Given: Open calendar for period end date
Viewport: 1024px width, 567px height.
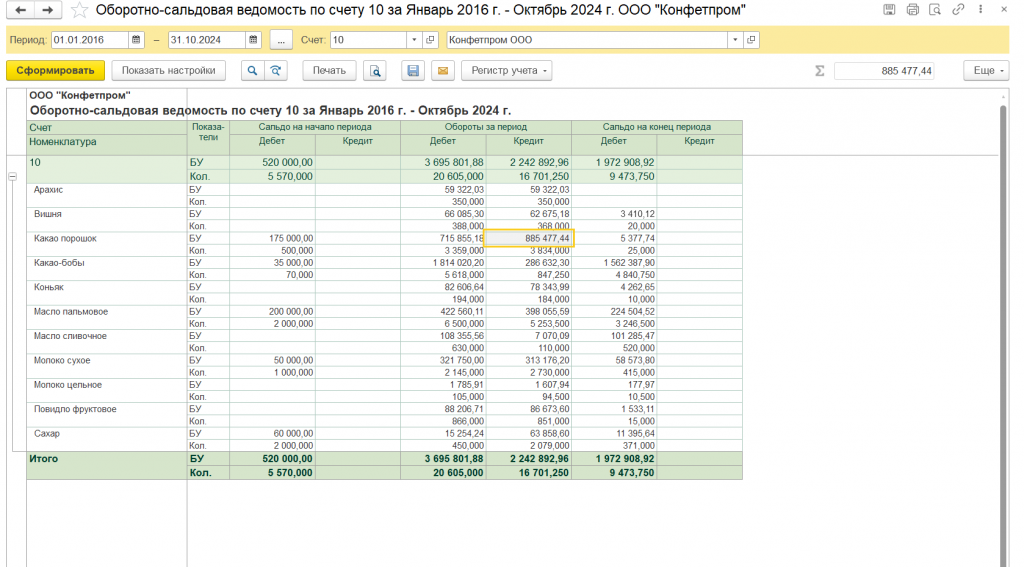Looking at the screenshot, I should [254, 40].
